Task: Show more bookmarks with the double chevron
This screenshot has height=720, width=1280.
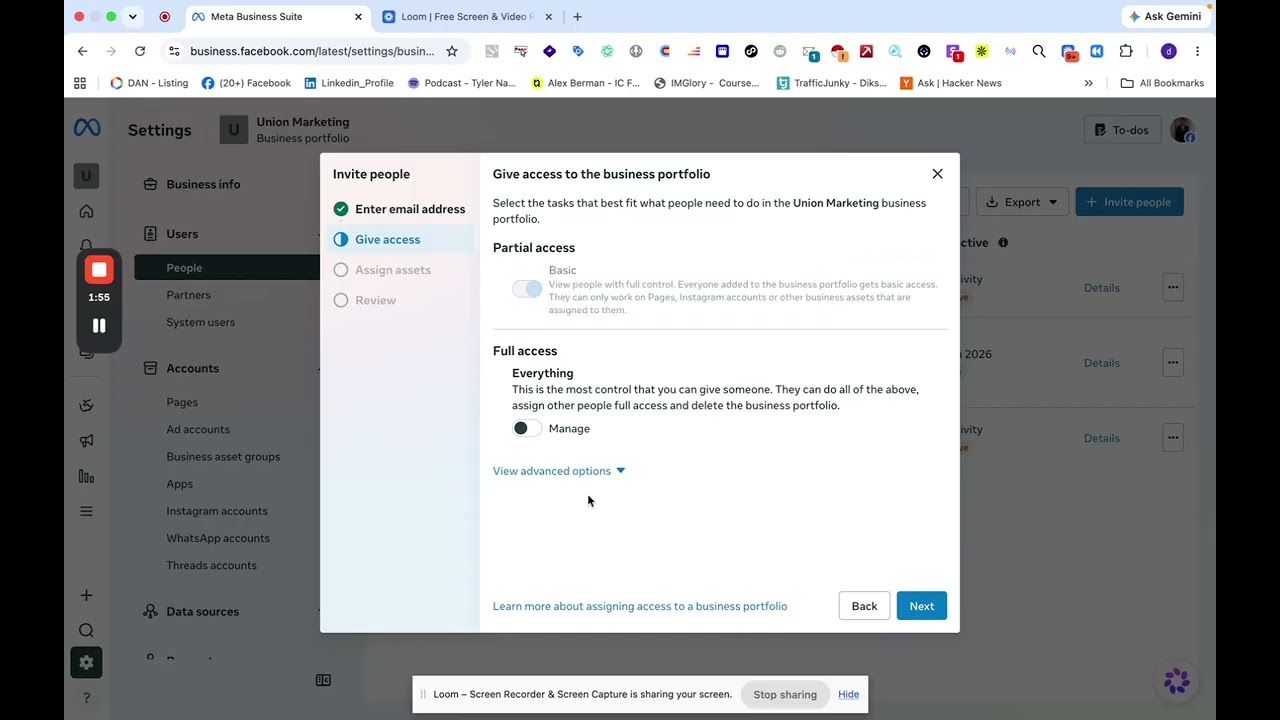Action: tap(1088, 83)
